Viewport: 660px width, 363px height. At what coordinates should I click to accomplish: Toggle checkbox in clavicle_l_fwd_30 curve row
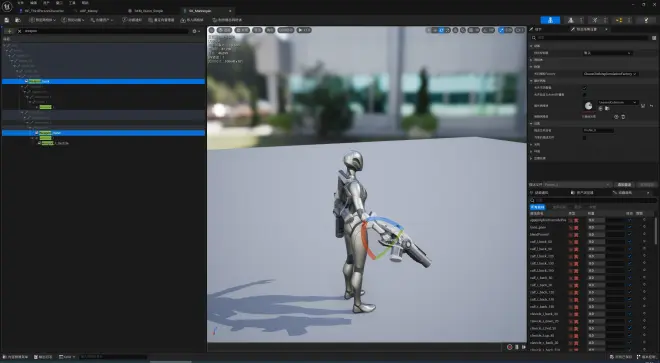629,328
